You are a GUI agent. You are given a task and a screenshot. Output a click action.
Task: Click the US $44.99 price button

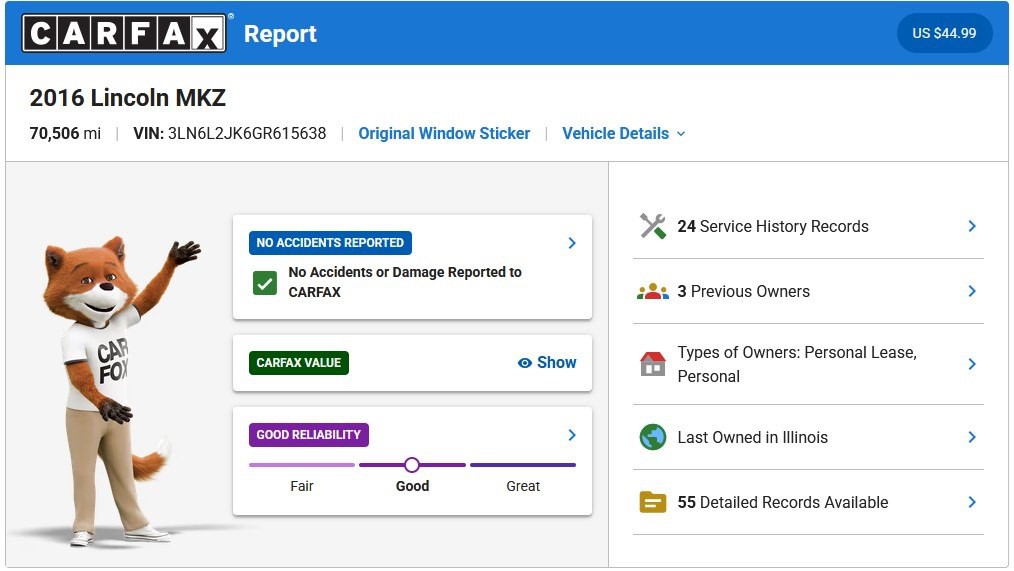point(944,33)
